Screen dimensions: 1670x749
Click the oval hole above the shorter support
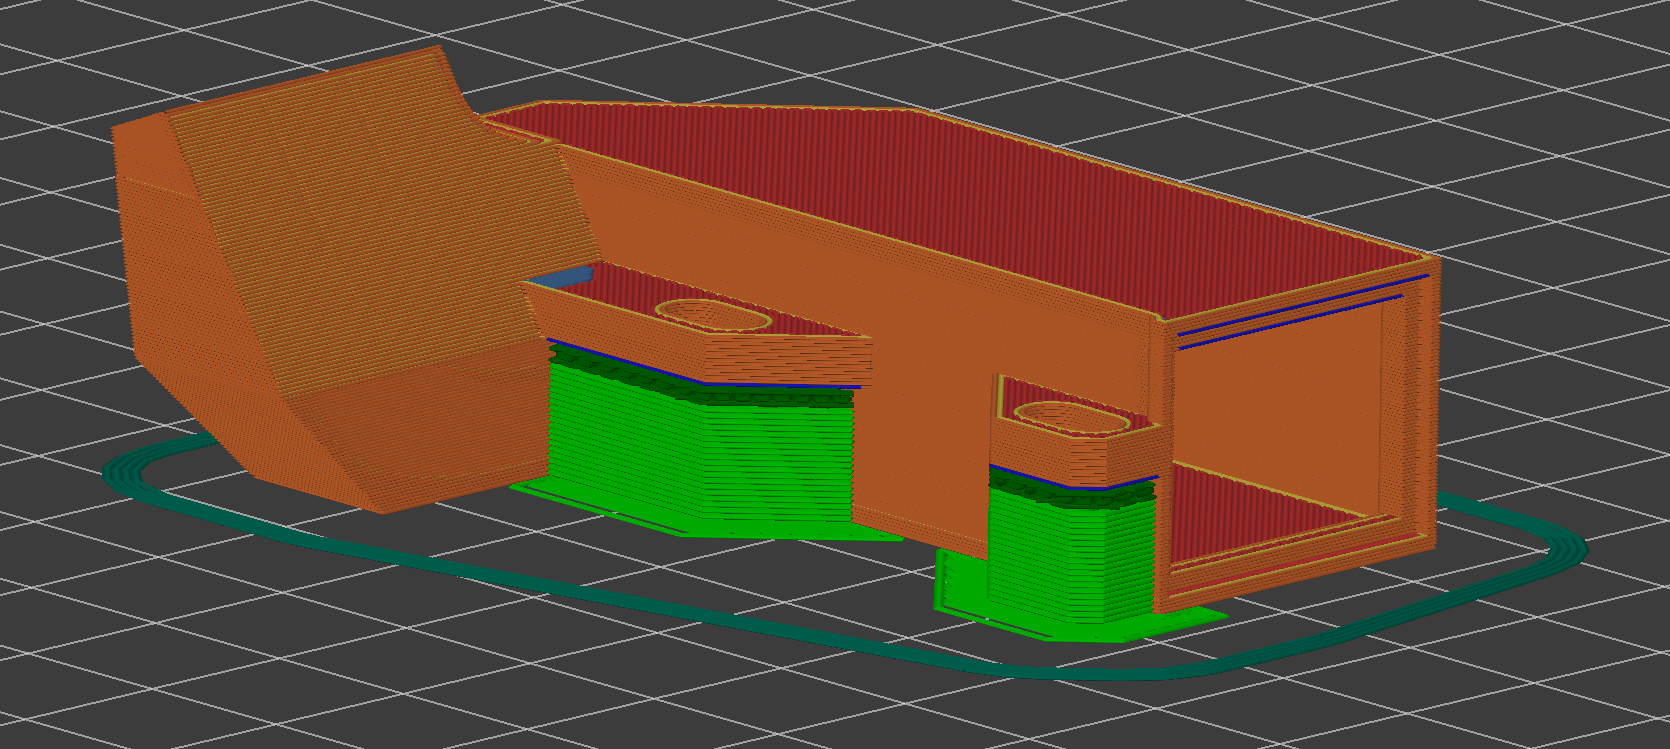[x=1070, y=417]
